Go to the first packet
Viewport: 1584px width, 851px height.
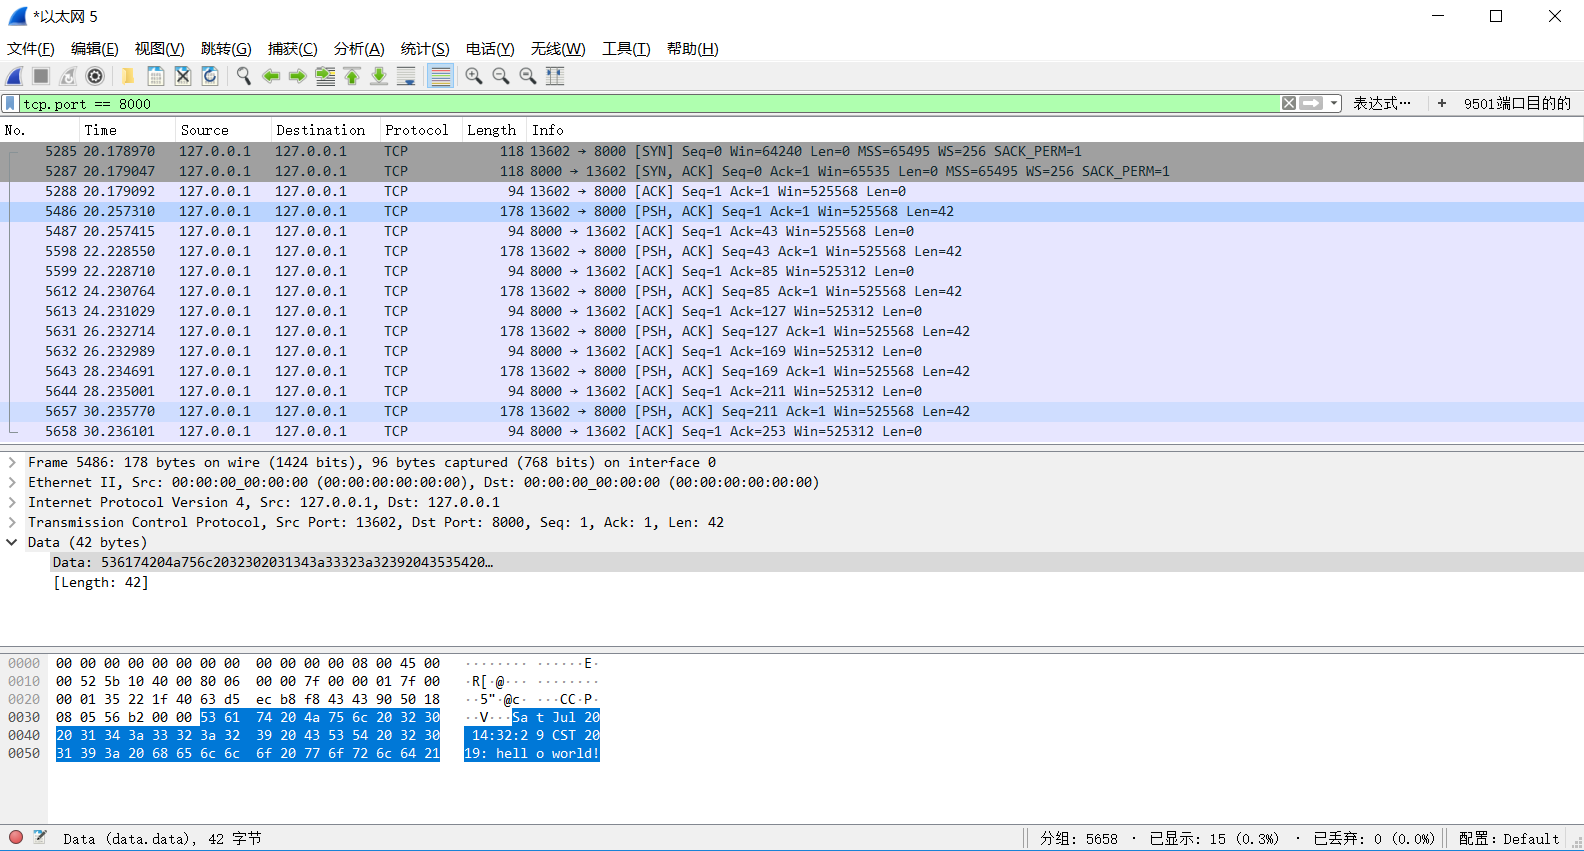tap(352, 76)
